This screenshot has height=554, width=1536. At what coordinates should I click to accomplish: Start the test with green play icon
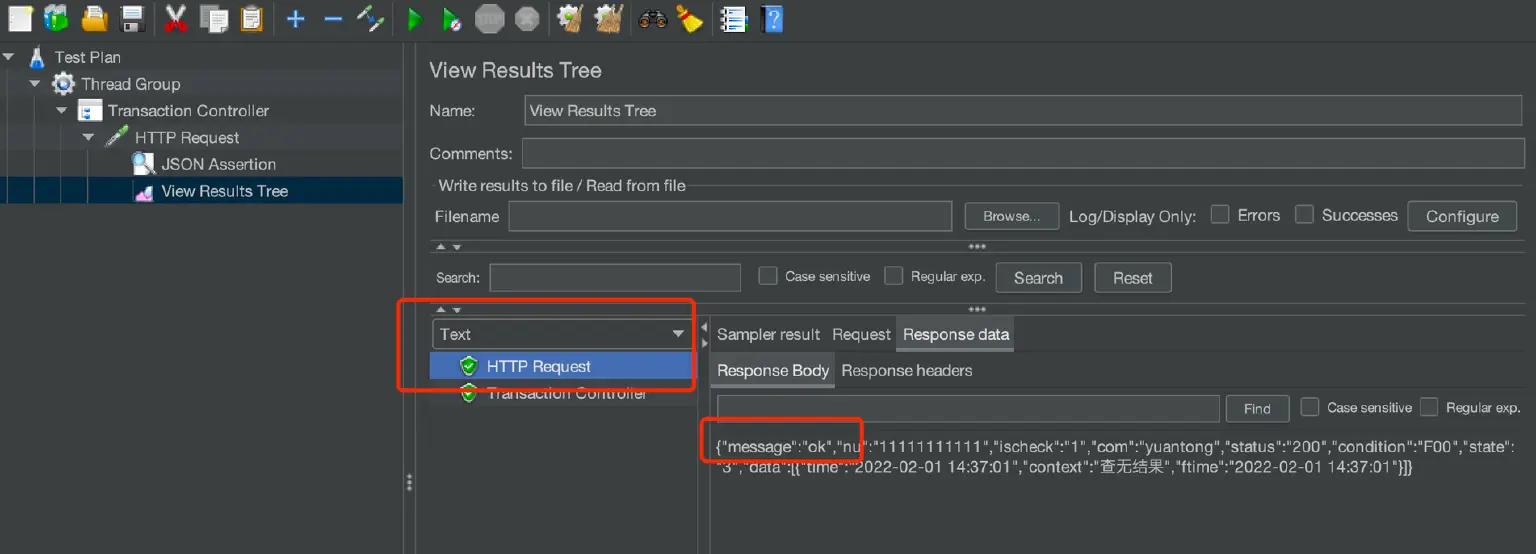tap(414, 19)
